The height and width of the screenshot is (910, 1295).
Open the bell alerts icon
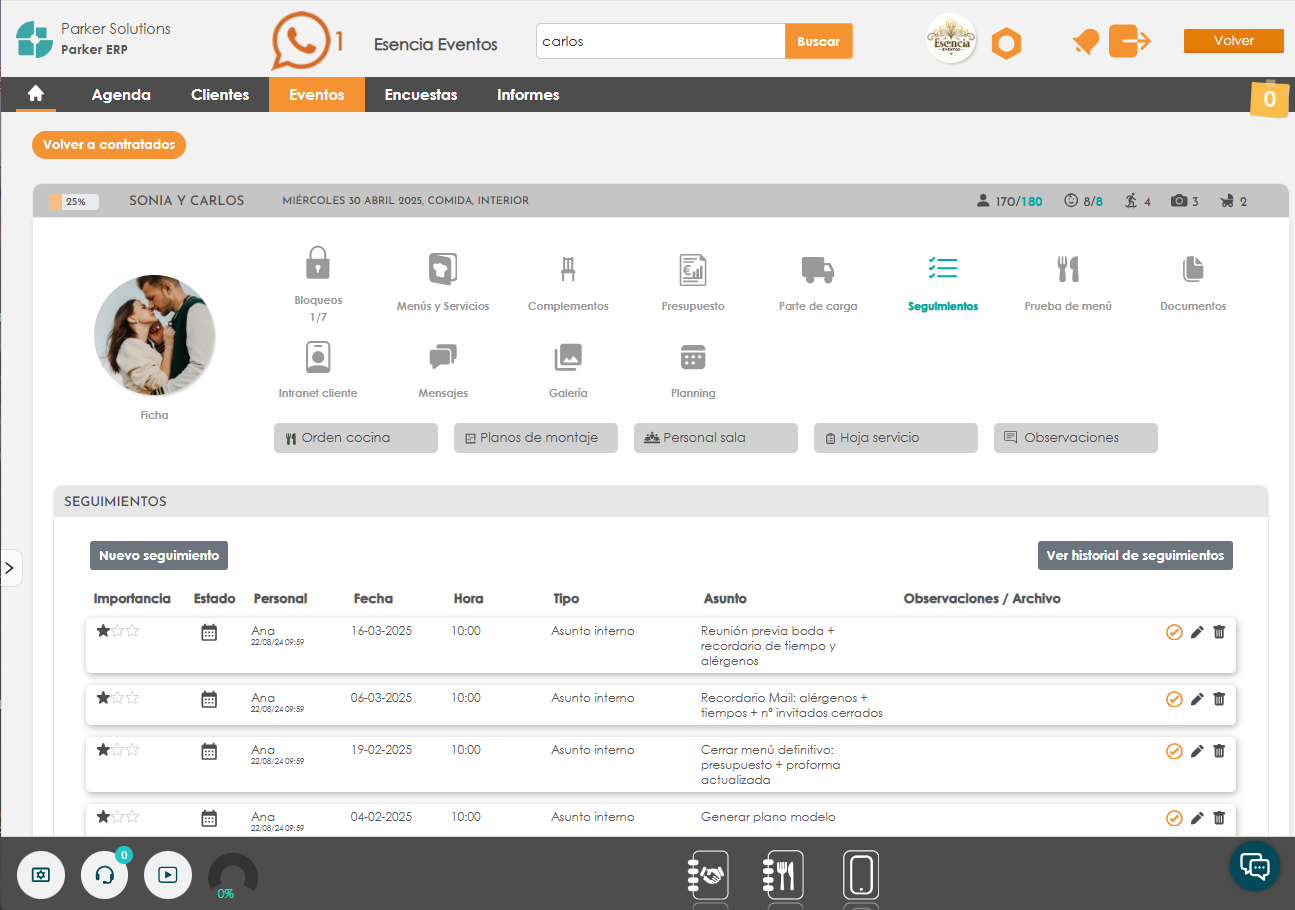coord(1085,42)
